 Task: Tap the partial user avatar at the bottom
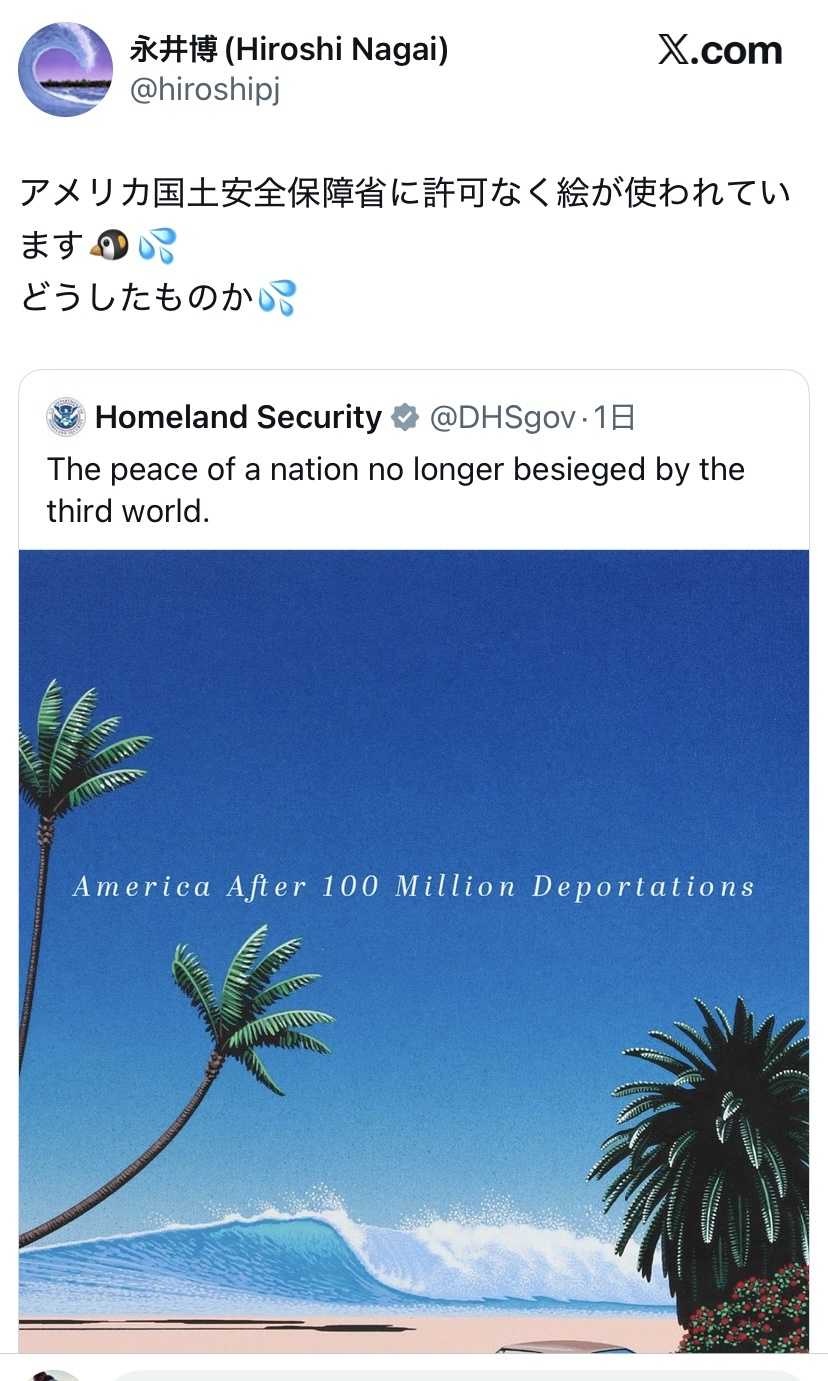(55, 1375)
